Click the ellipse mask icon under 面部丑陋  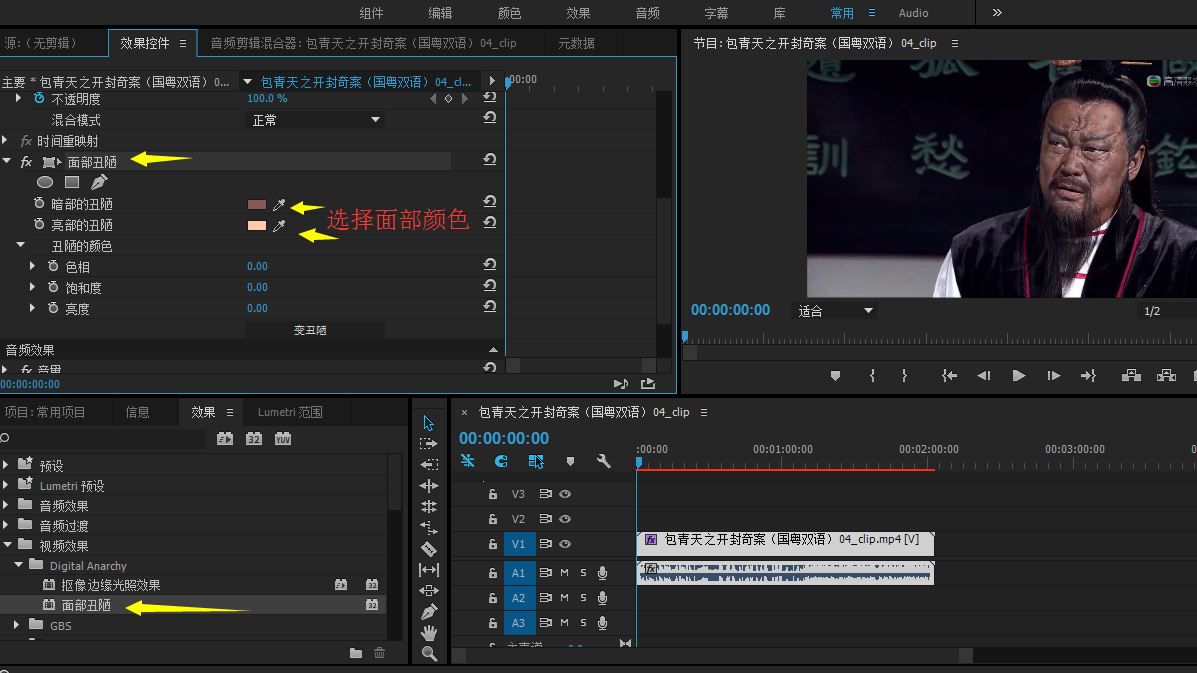tap(45, 182)
